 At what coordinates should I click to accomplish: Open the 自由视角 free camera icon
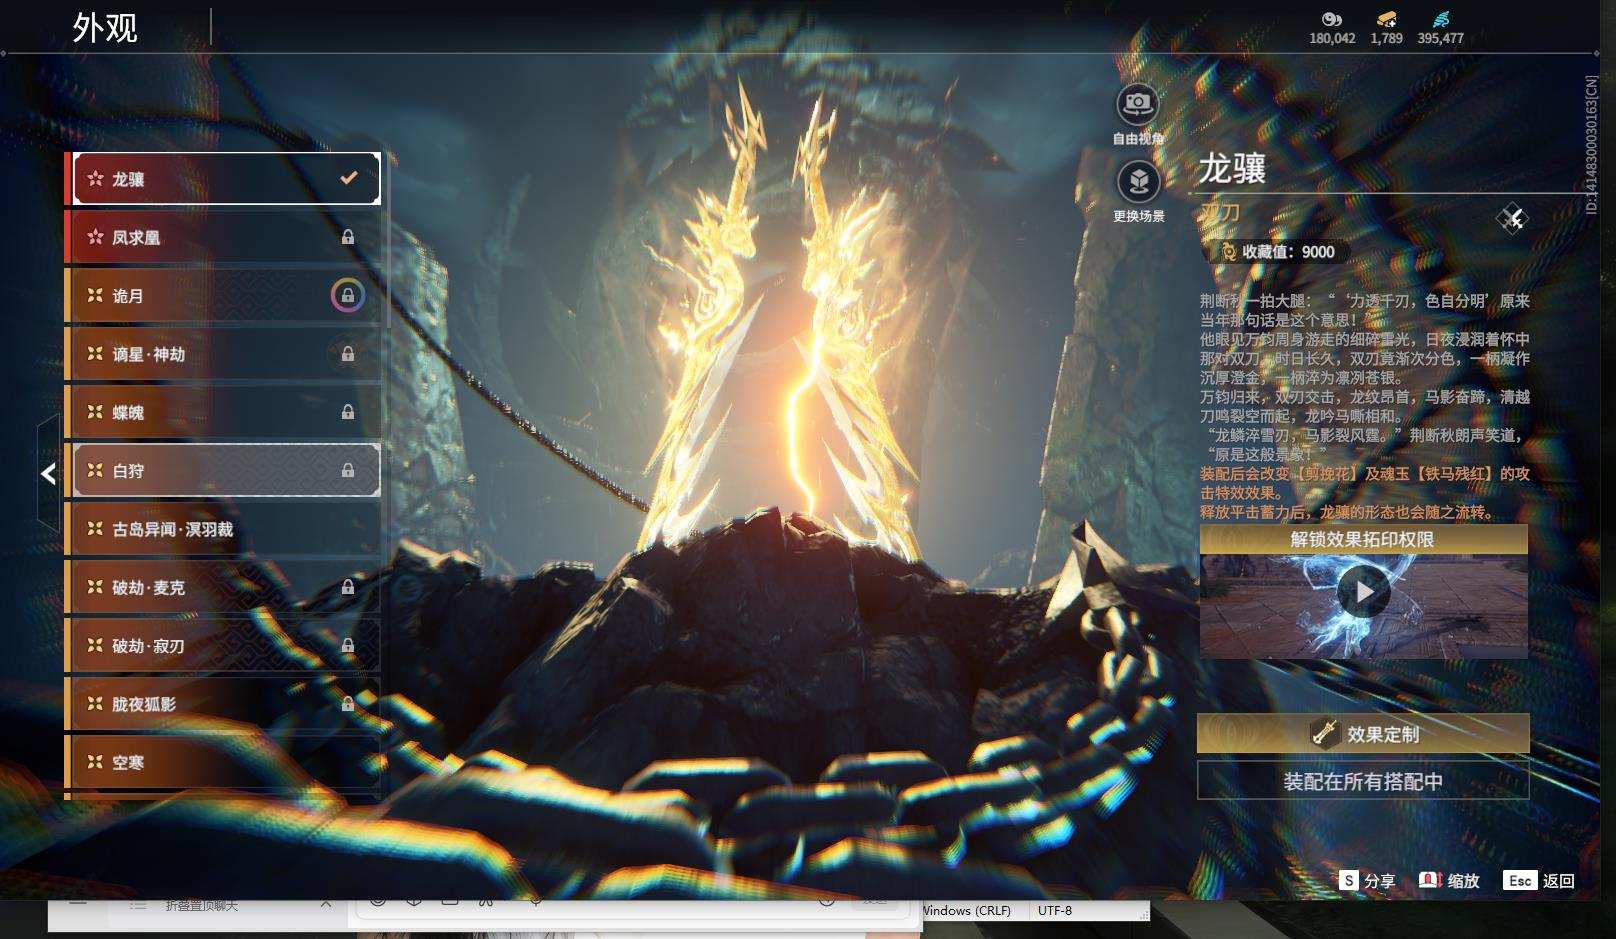point(1137,104)
